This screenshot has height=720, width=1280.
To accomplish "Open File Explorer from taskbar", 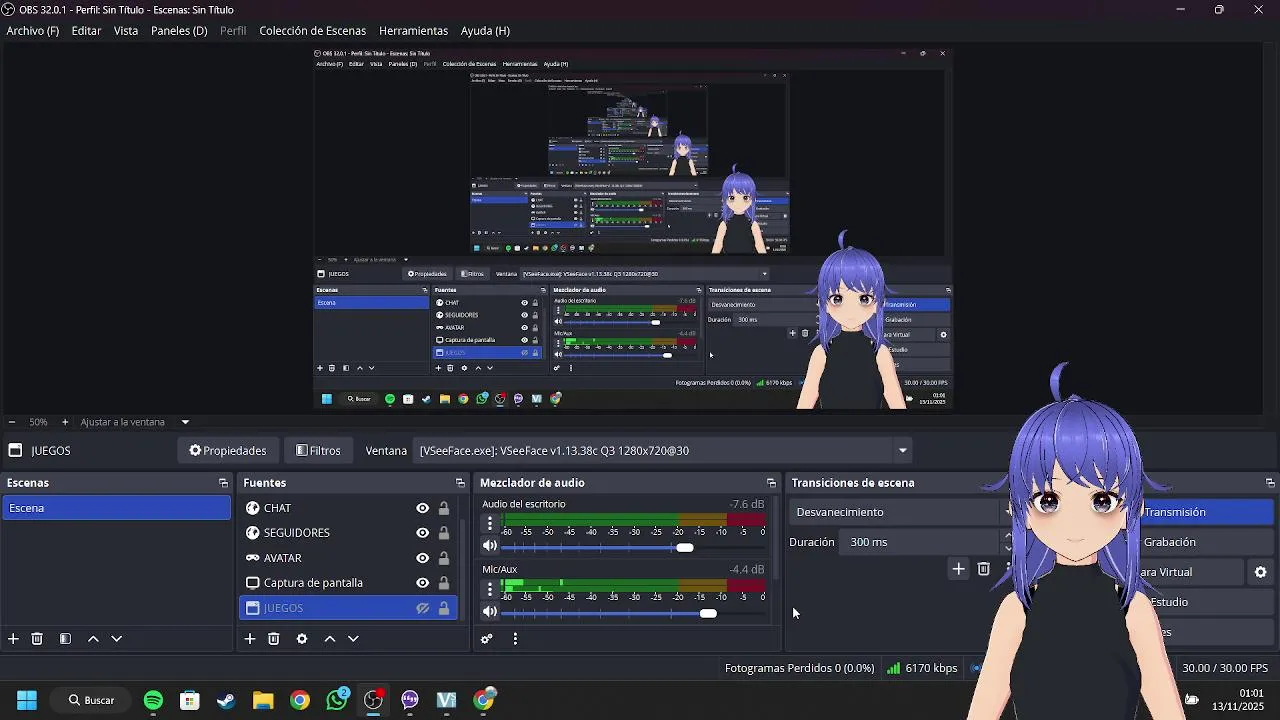I will 263,700.
